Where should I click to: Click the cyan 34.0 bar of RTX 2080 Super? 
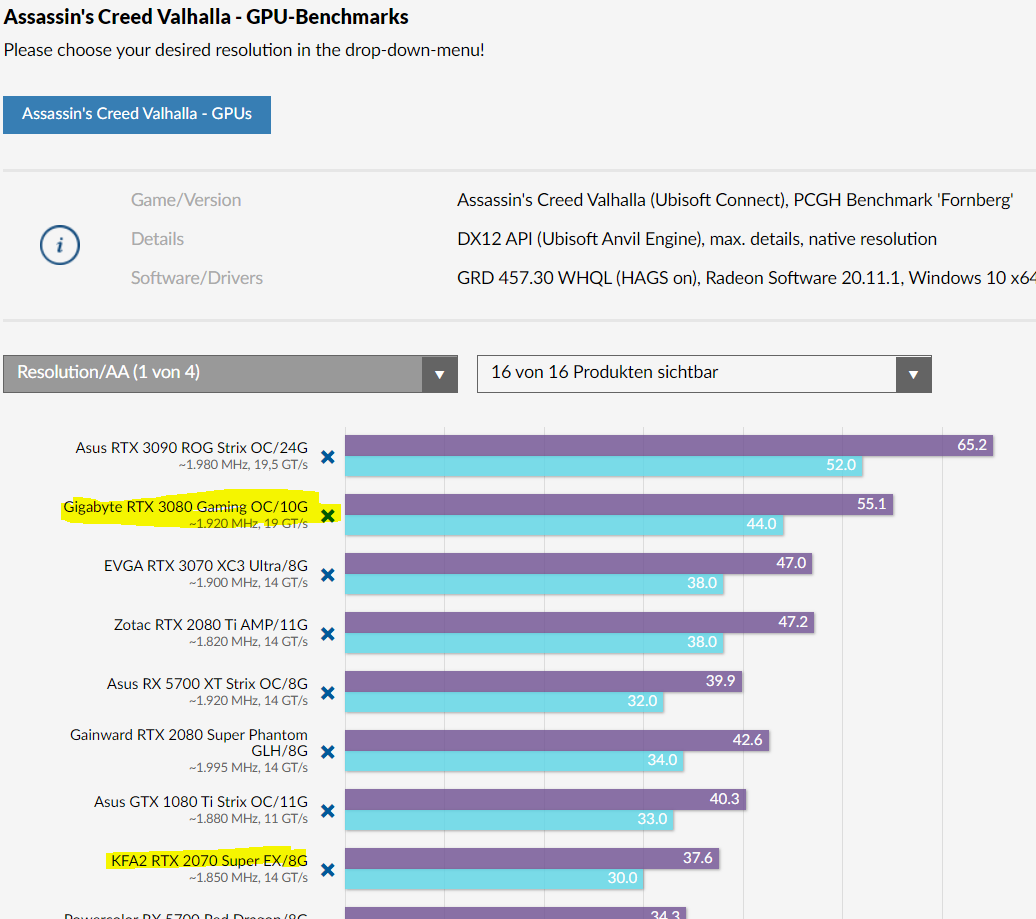[x=514, y=760]
